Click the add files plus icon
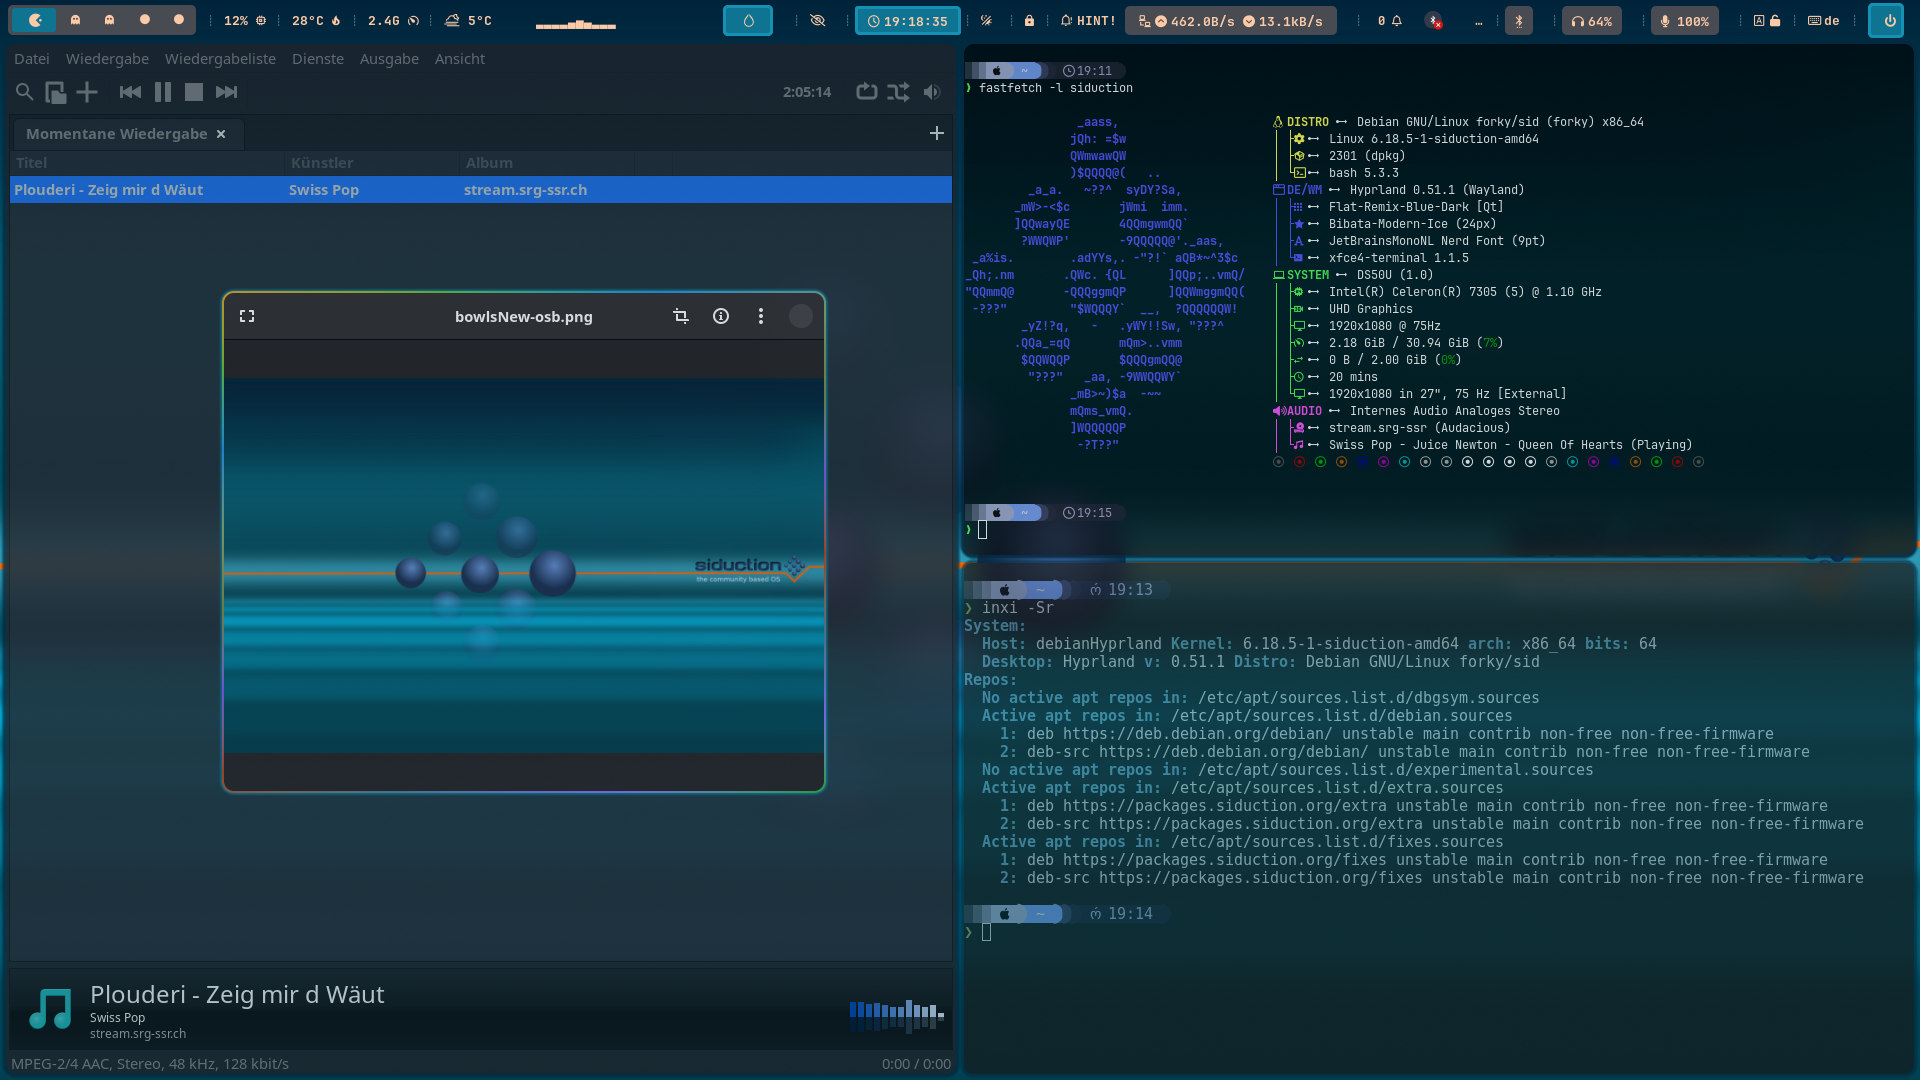 click(87, 92)
